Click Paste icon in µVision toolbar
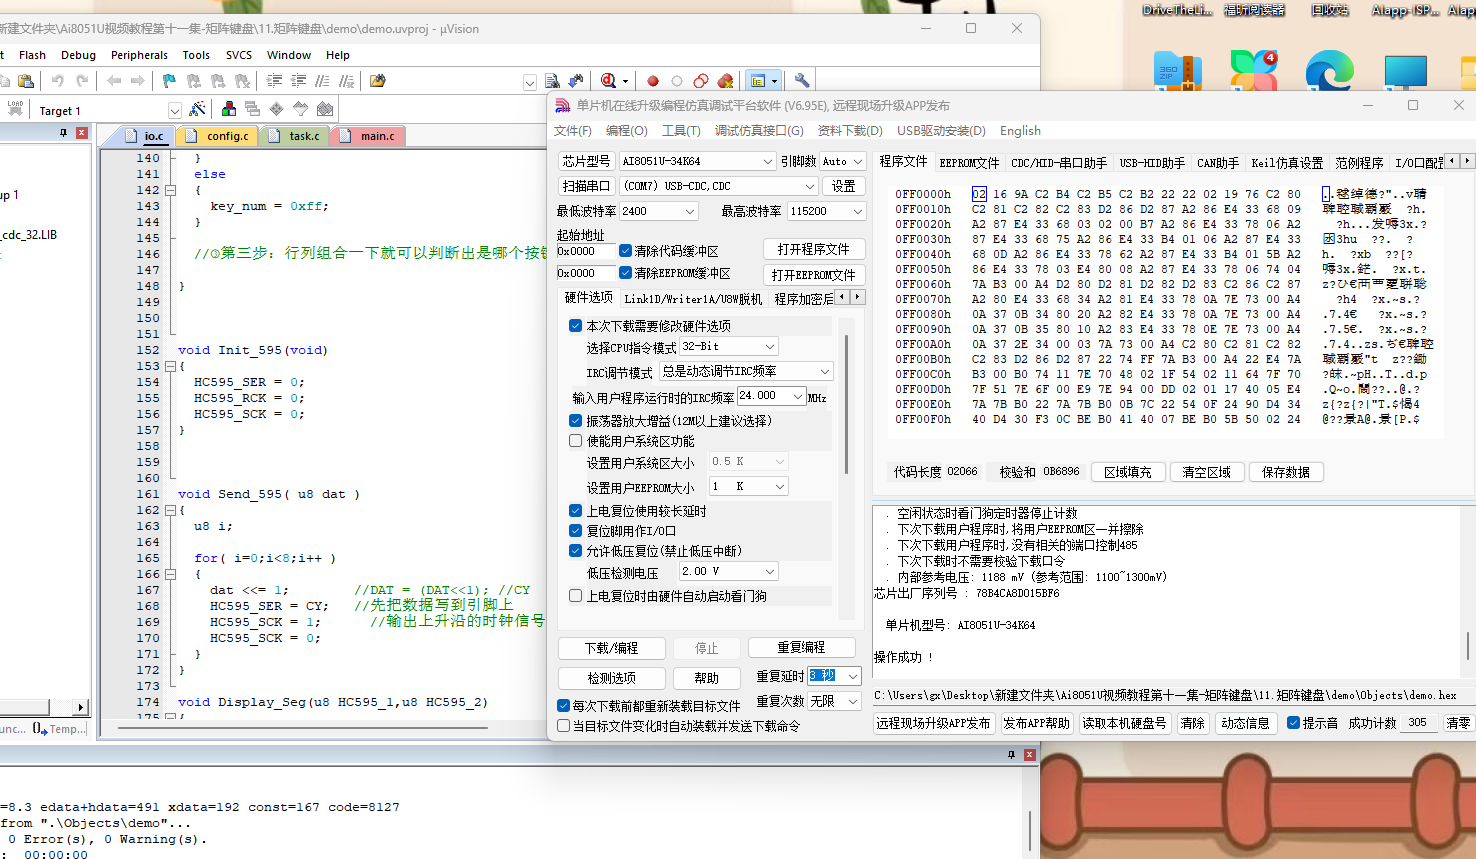This screenshot has height=859, width=1476. [27, 81]
